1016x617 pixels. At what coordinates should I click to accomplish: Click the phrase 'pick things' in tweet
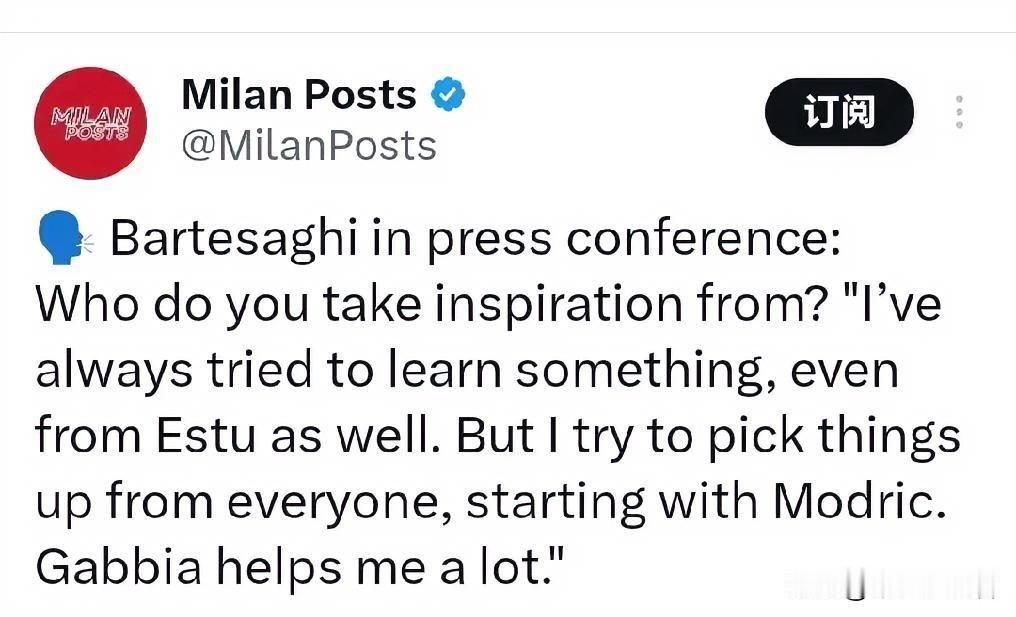tap(833, 436)
